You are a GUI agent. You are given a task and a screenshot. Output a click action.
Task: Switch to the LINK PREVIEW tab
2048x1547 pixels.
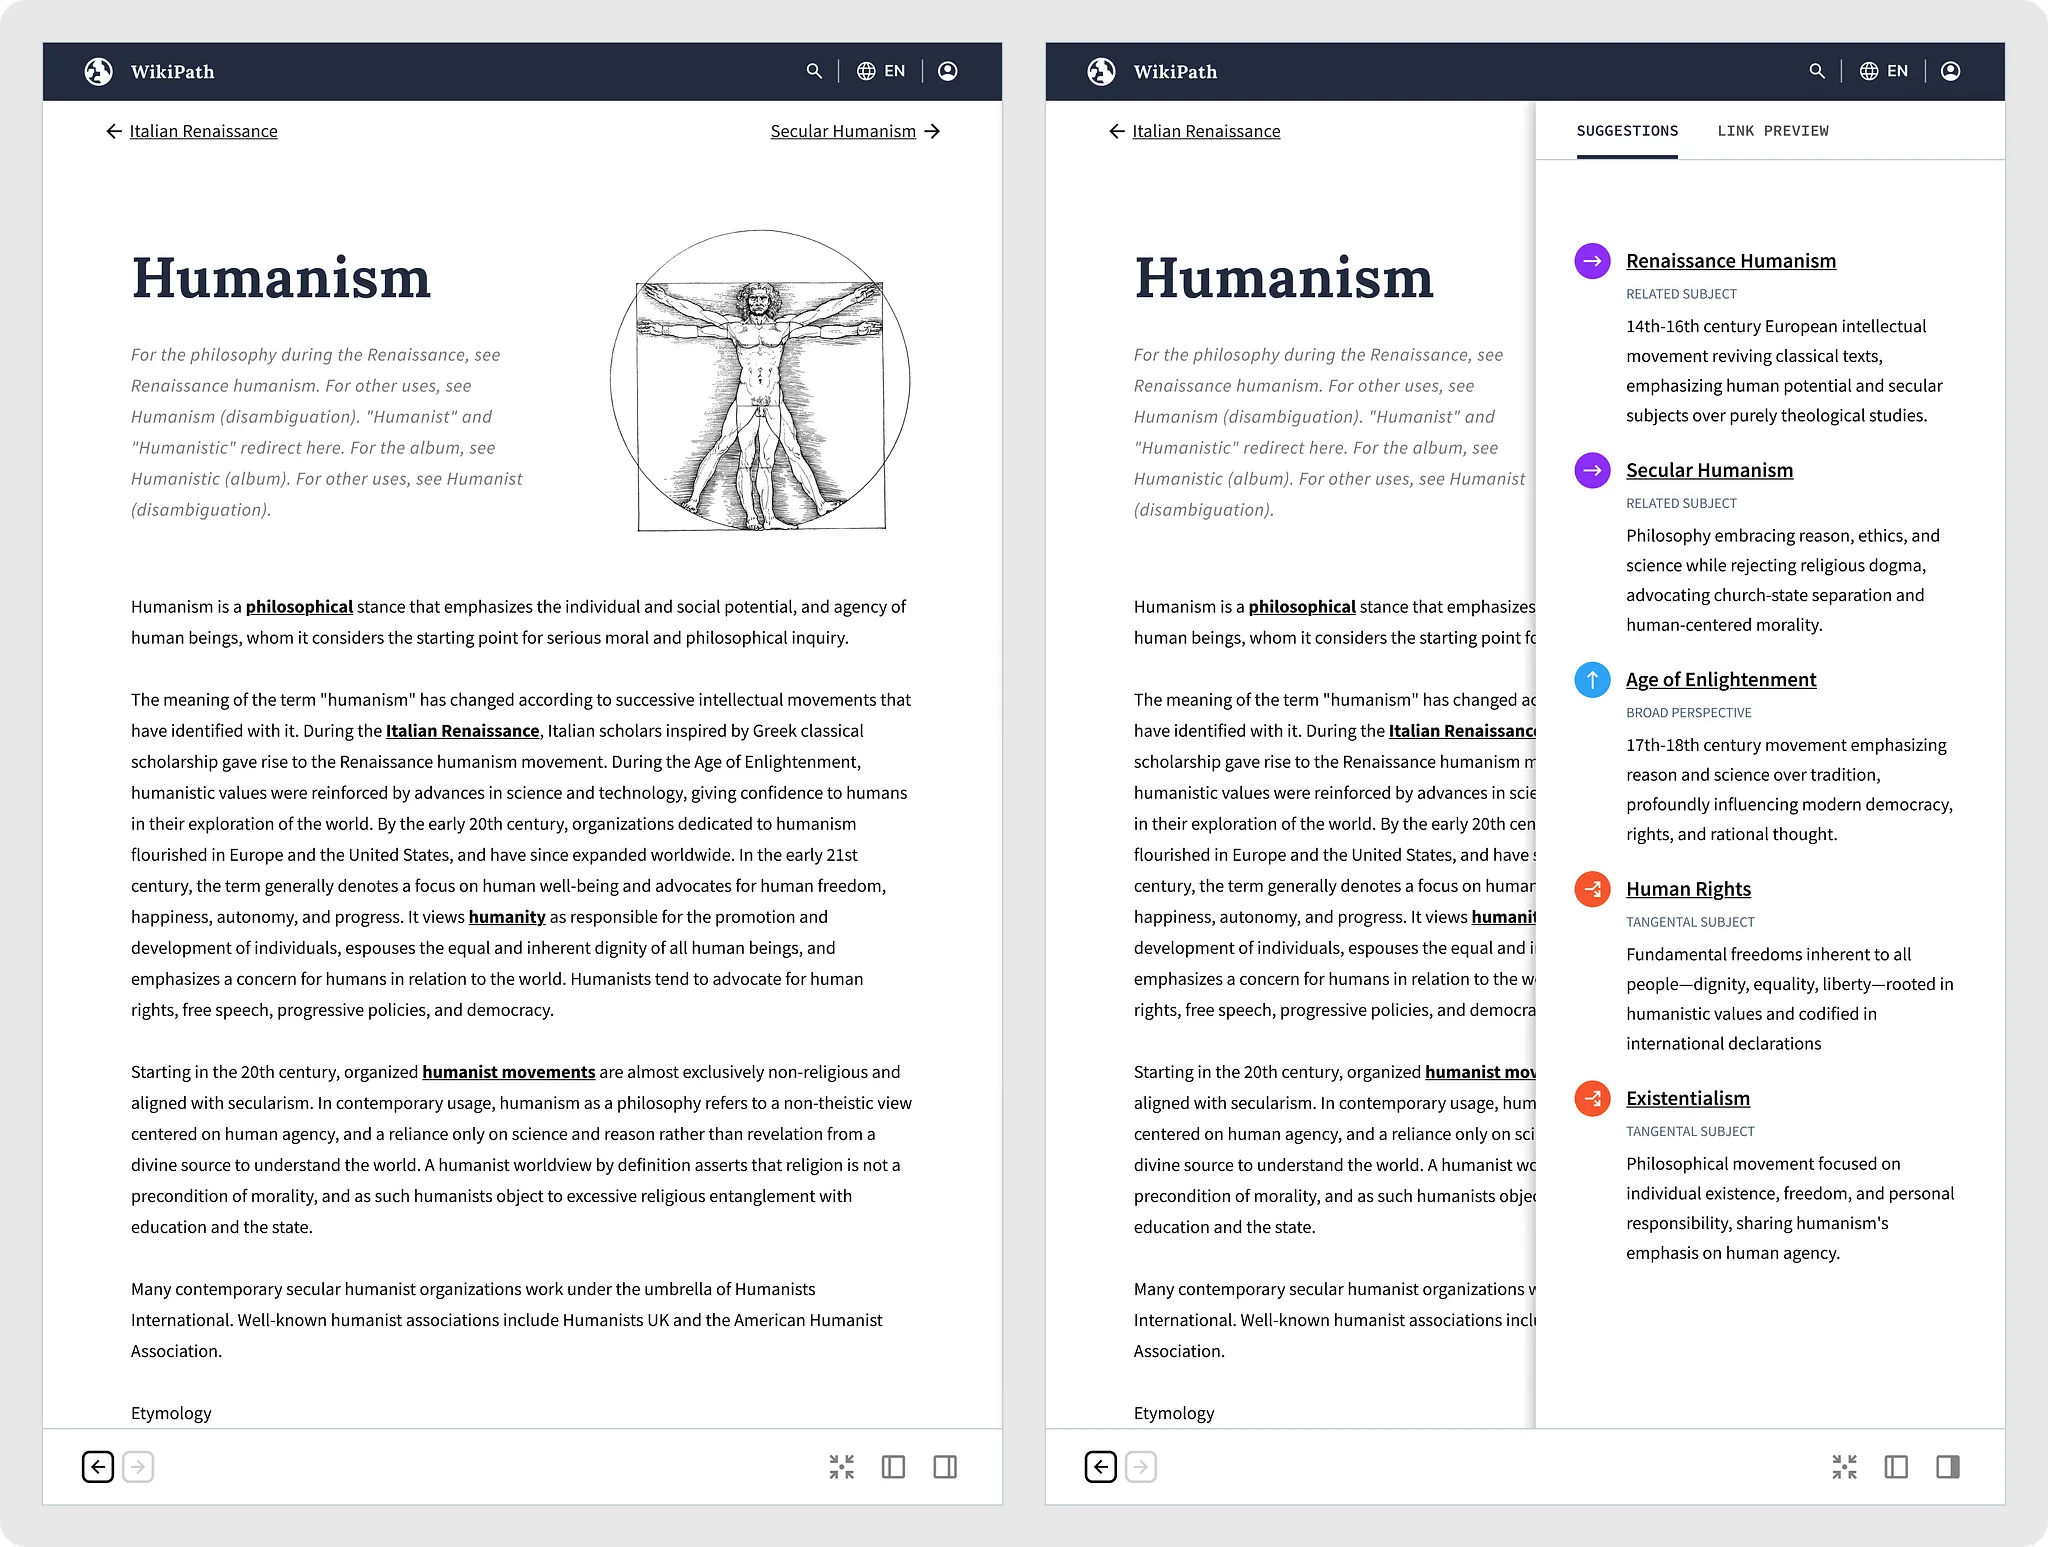coord(1772,131)
